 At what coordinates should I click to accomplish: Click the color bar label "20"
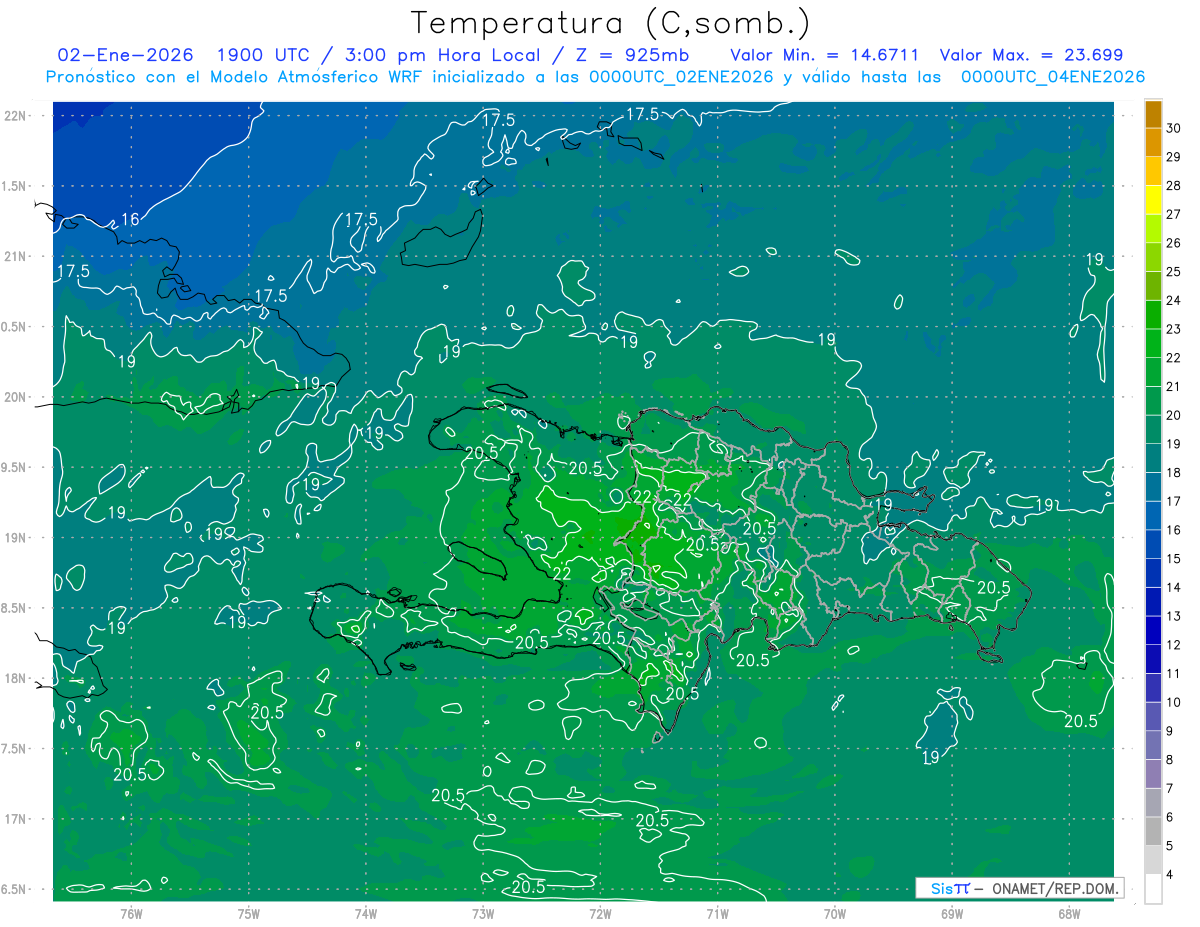pos(1174,415)
